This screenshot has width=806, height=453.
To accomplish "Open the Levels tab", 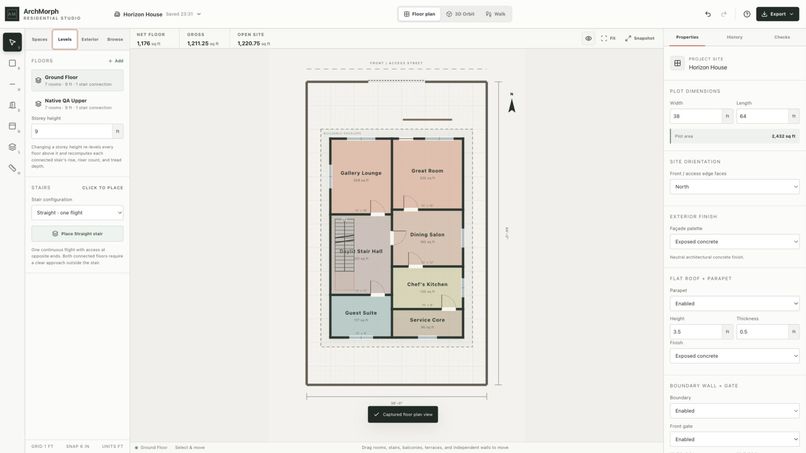I will click(65, 39).
